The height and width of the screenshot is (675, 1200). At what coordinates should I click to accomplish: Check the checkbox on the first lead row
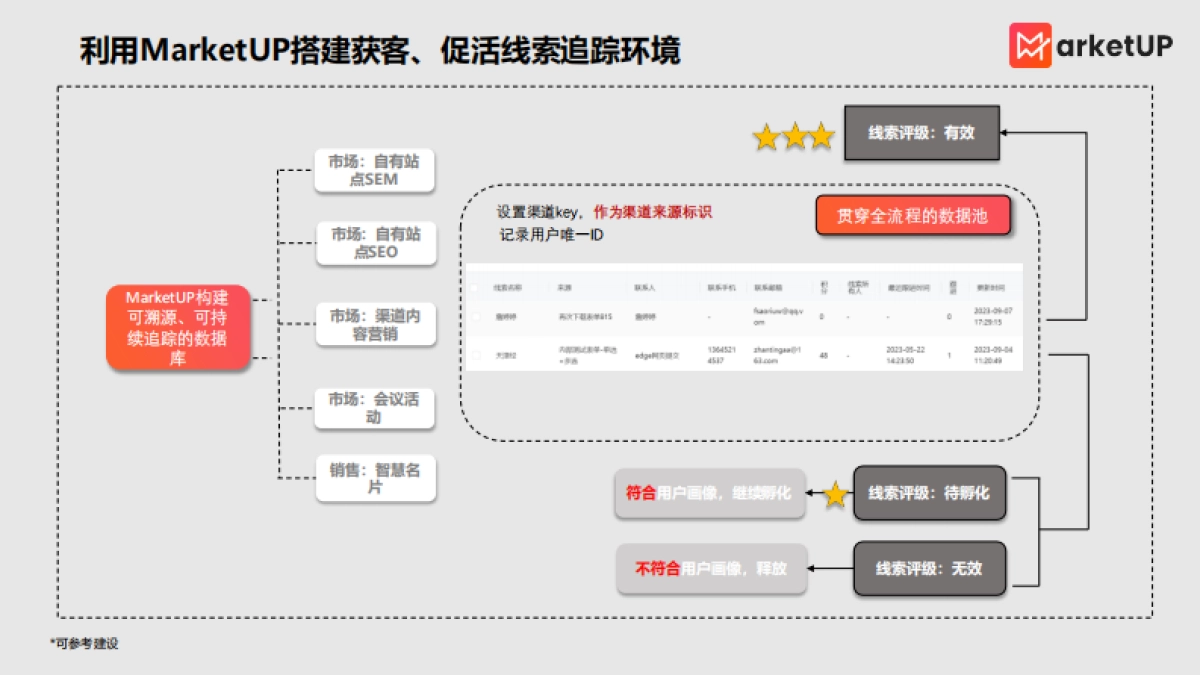[x=477, y=317]
